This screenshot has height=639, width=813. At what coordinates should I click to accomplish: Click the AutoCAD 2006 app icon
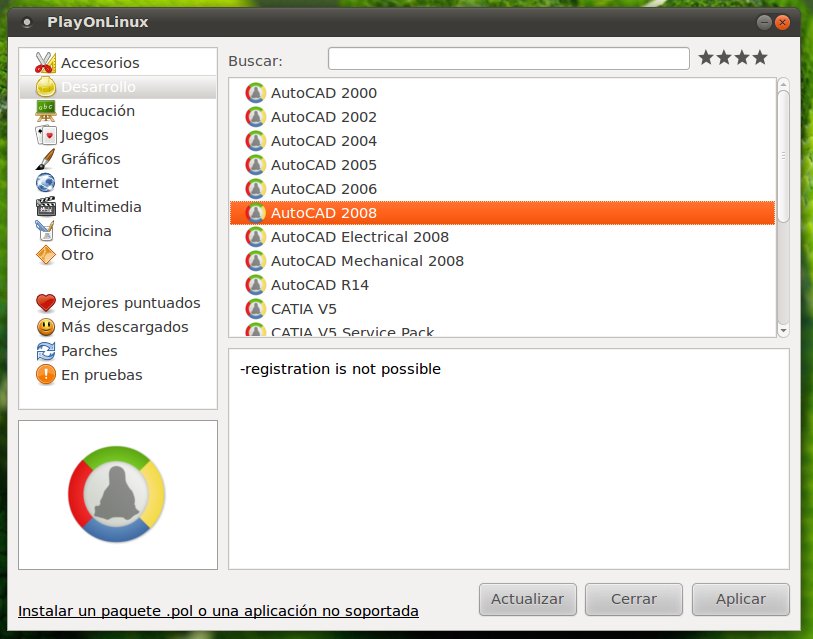256,189
